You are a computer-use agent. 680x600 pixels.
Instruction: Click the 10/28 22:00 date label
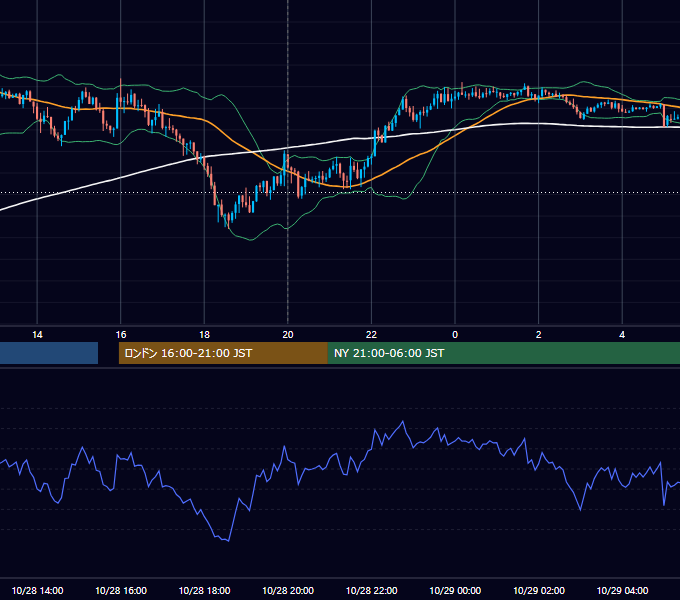click(x=371, y=590)
